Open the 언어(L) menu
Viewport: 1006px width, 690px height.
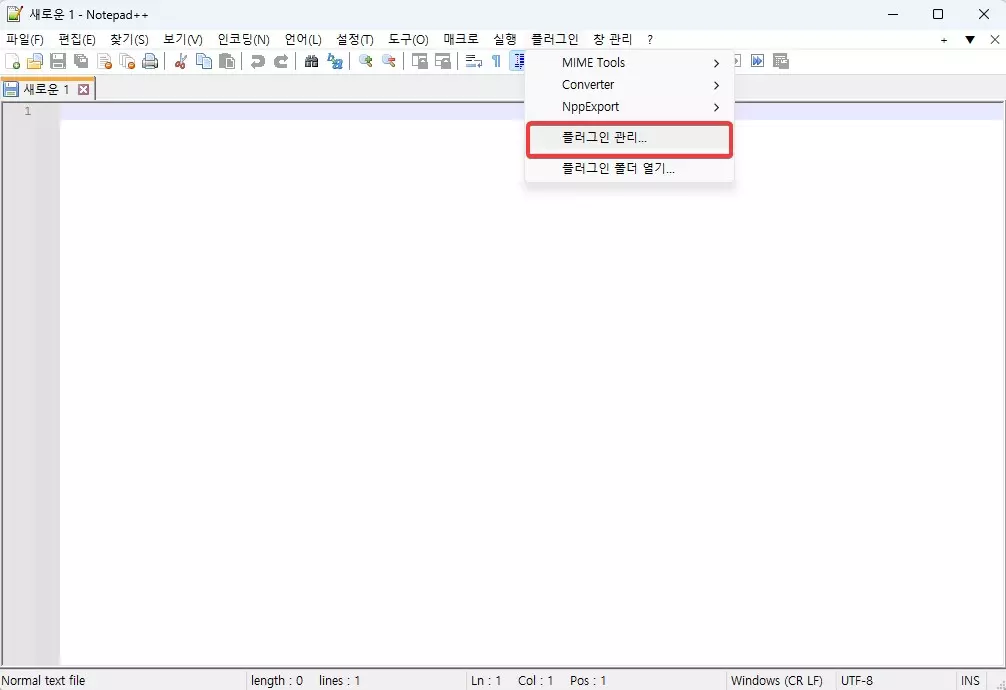[303, 40]
